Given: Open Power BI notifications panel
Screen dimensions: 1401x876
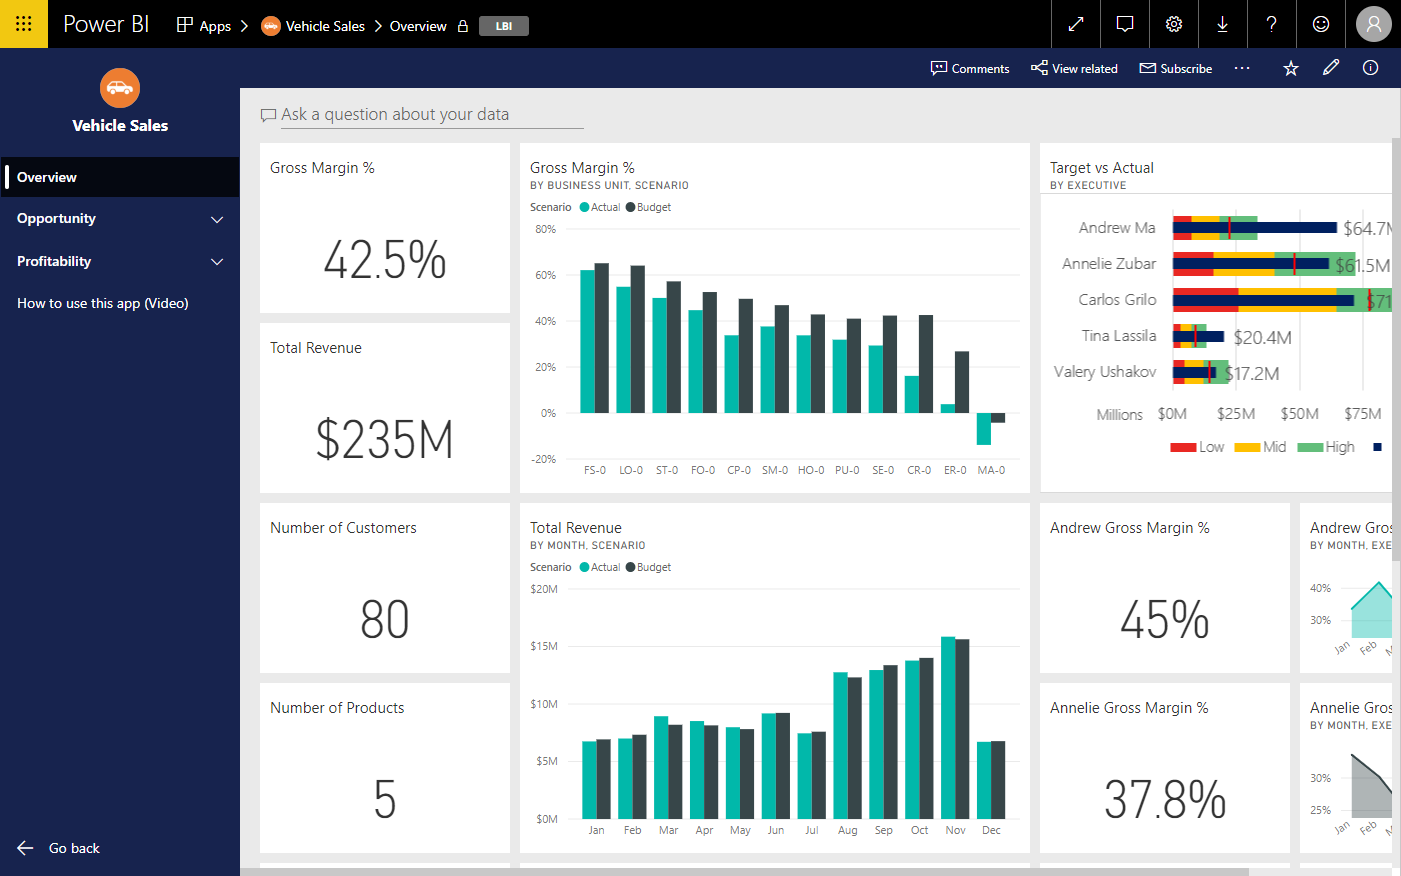Looking at the screenshot, I should [1124, 24].
